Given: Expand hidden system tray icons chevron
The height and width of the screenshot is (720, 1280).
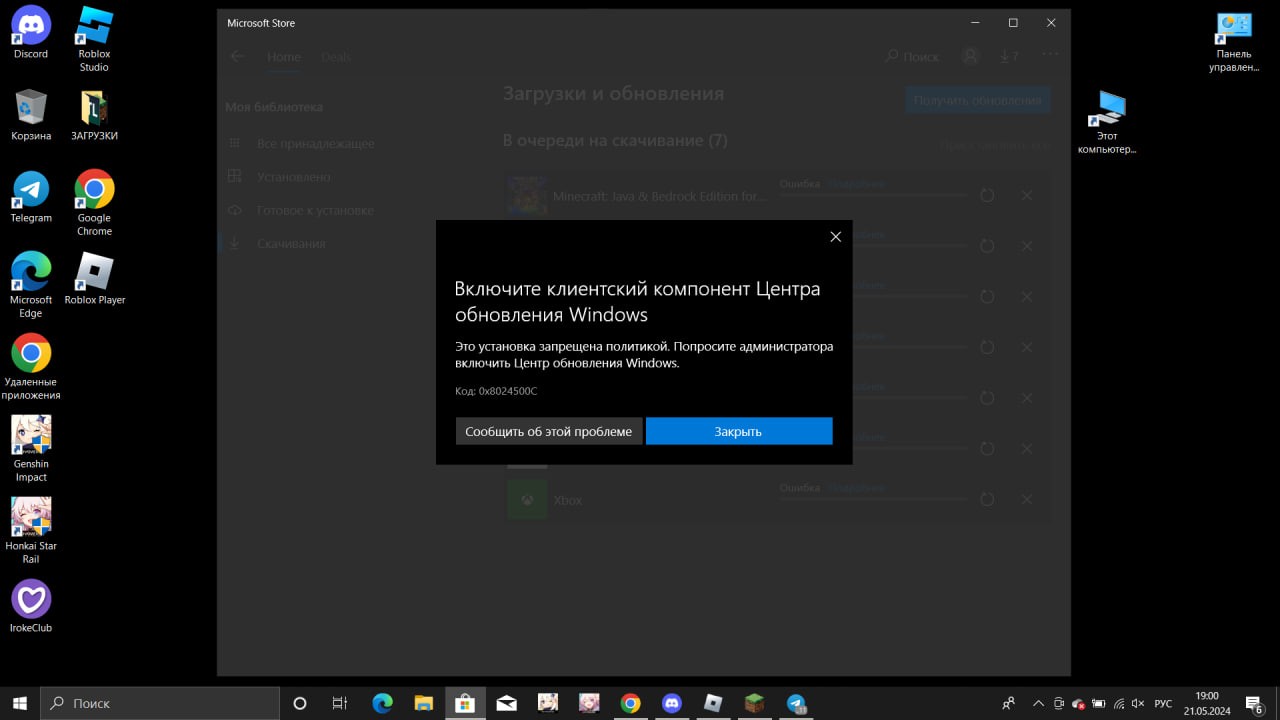Looking at the screenshot, I should [x=1038, y=703].
